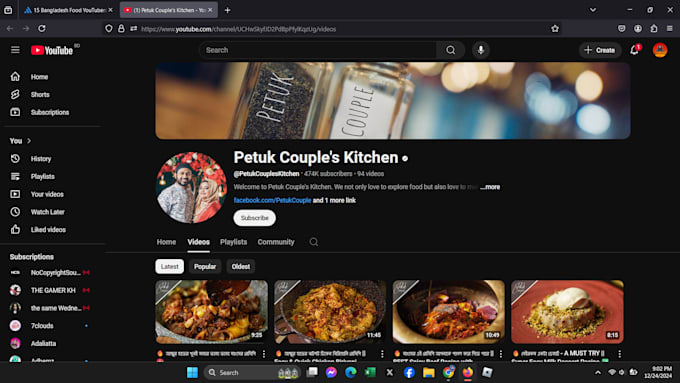Image resolution: width=680 pixels, height=383 pixels.
Task: Open the Community tab
Action: click(276, 242)
